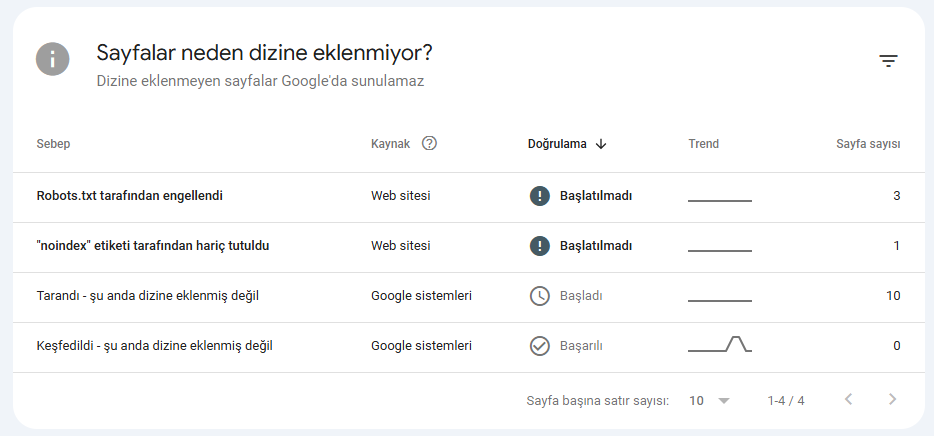
Task: Click the noindex row warning status icon
Action: point(540,246)
